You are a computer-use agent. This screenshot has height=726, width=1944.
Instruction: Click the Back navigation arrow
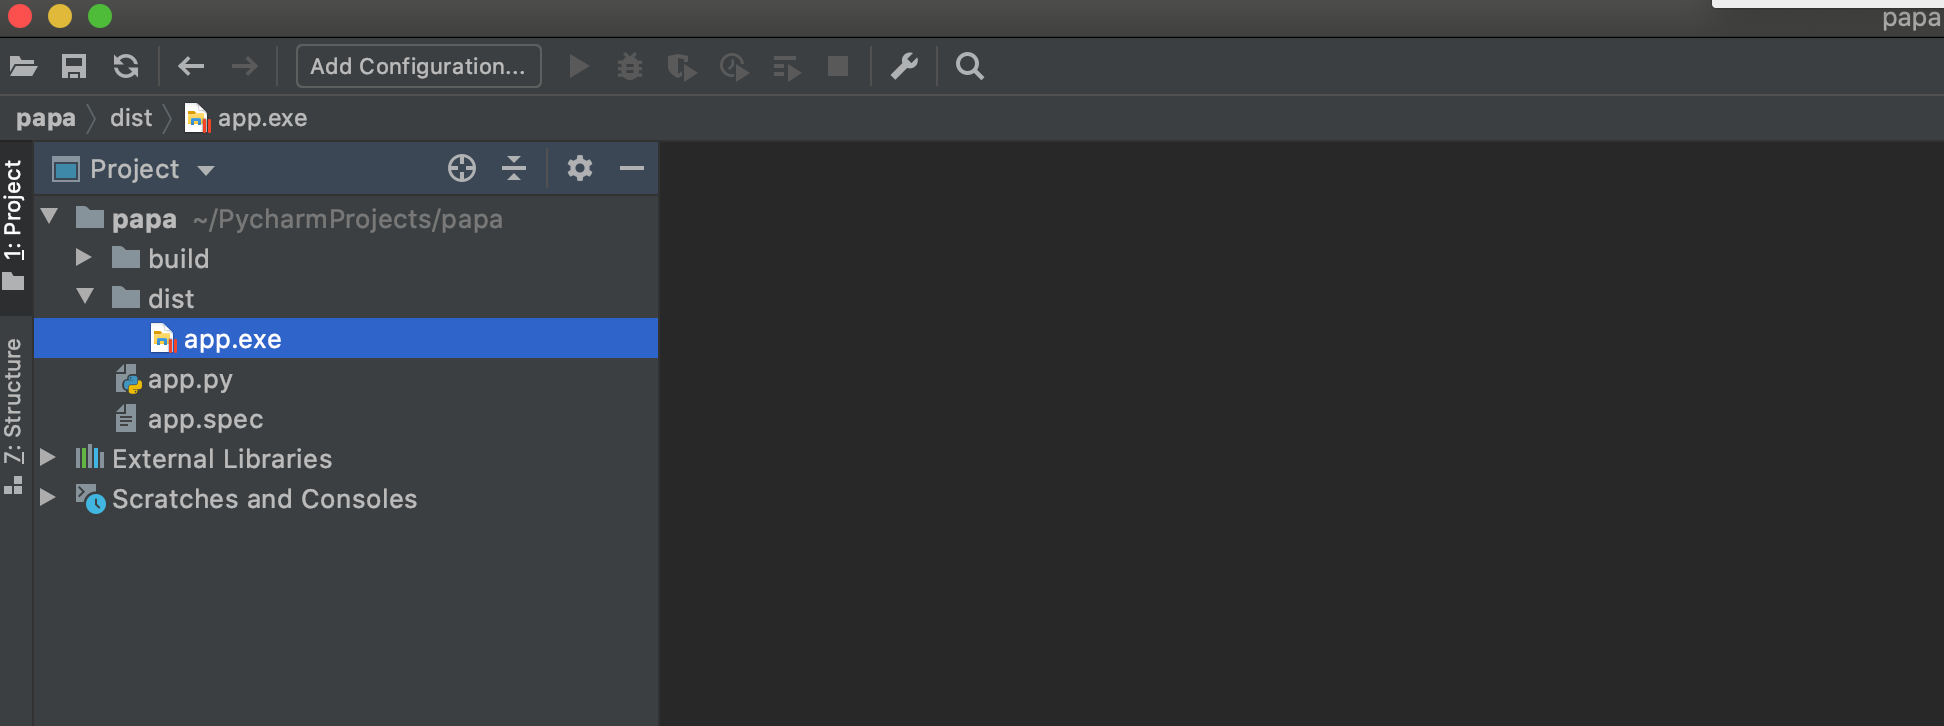190,67
